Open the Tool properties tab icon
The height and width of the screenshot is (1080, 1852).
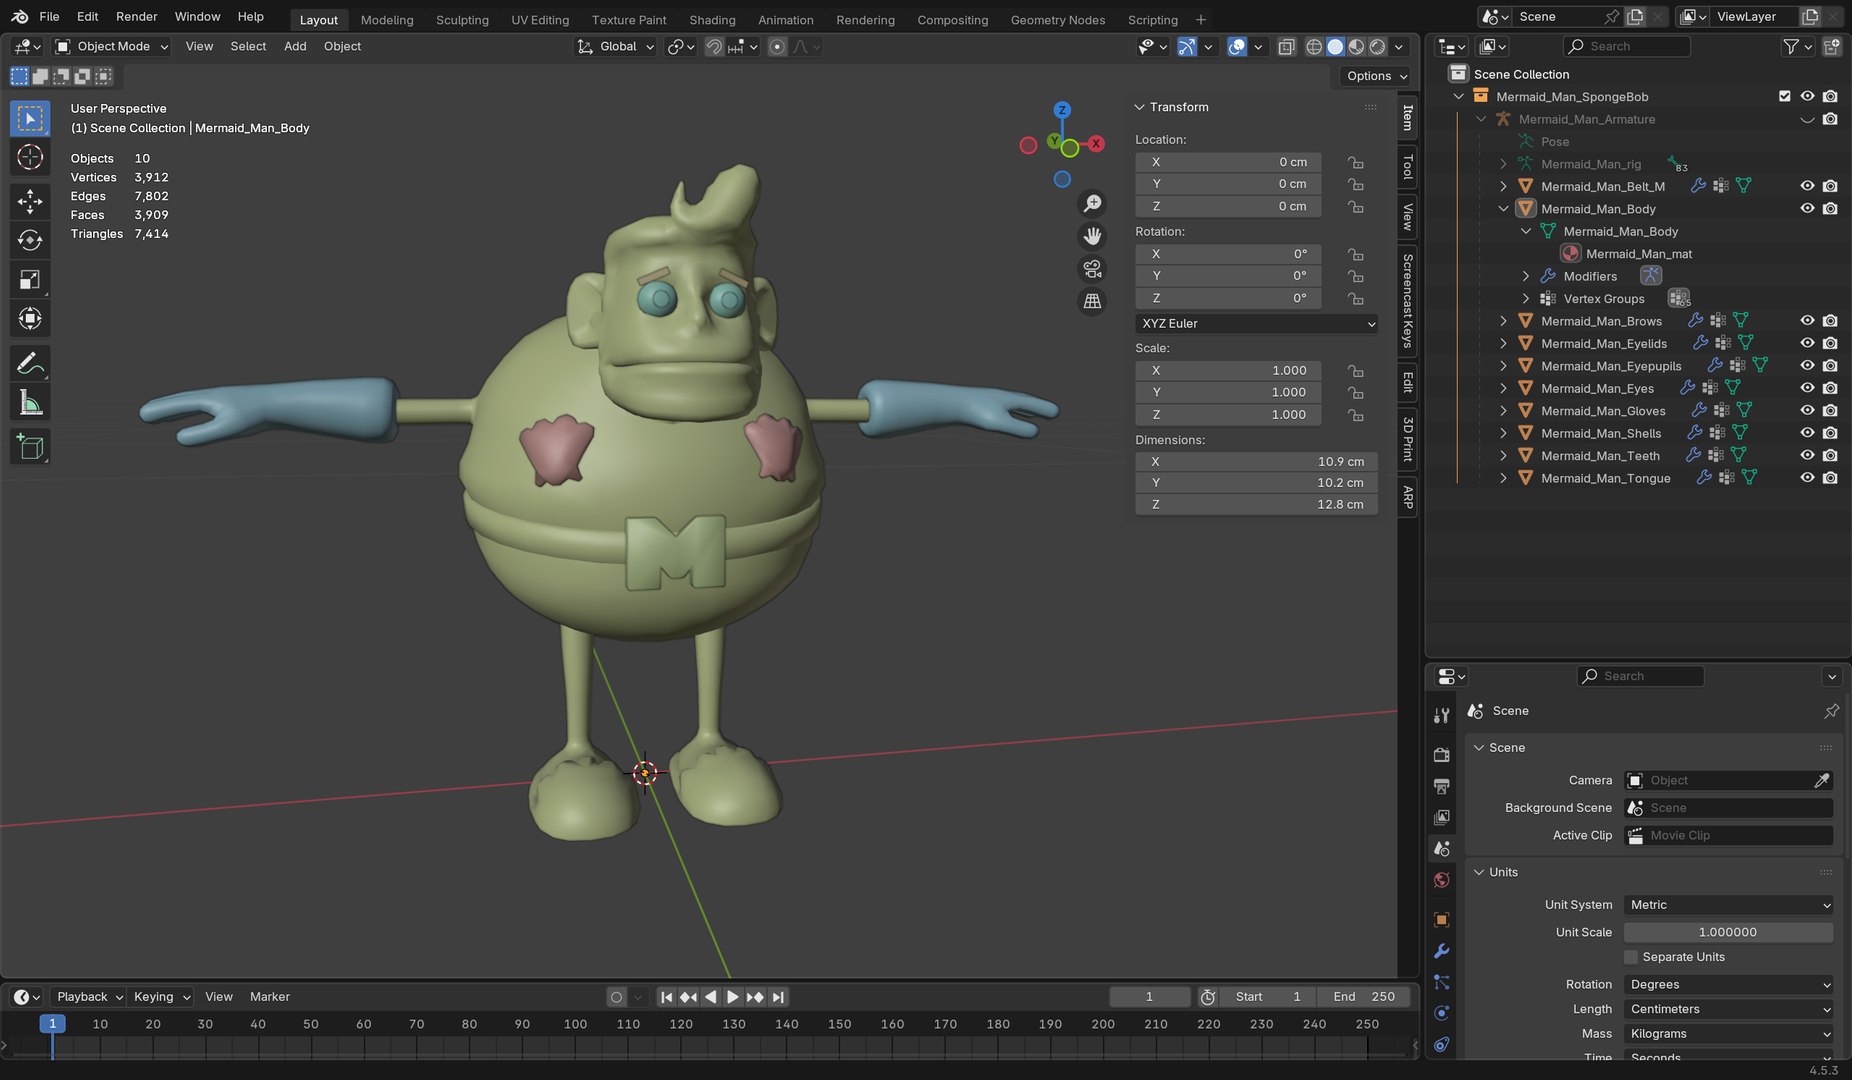coord(1441,715)
